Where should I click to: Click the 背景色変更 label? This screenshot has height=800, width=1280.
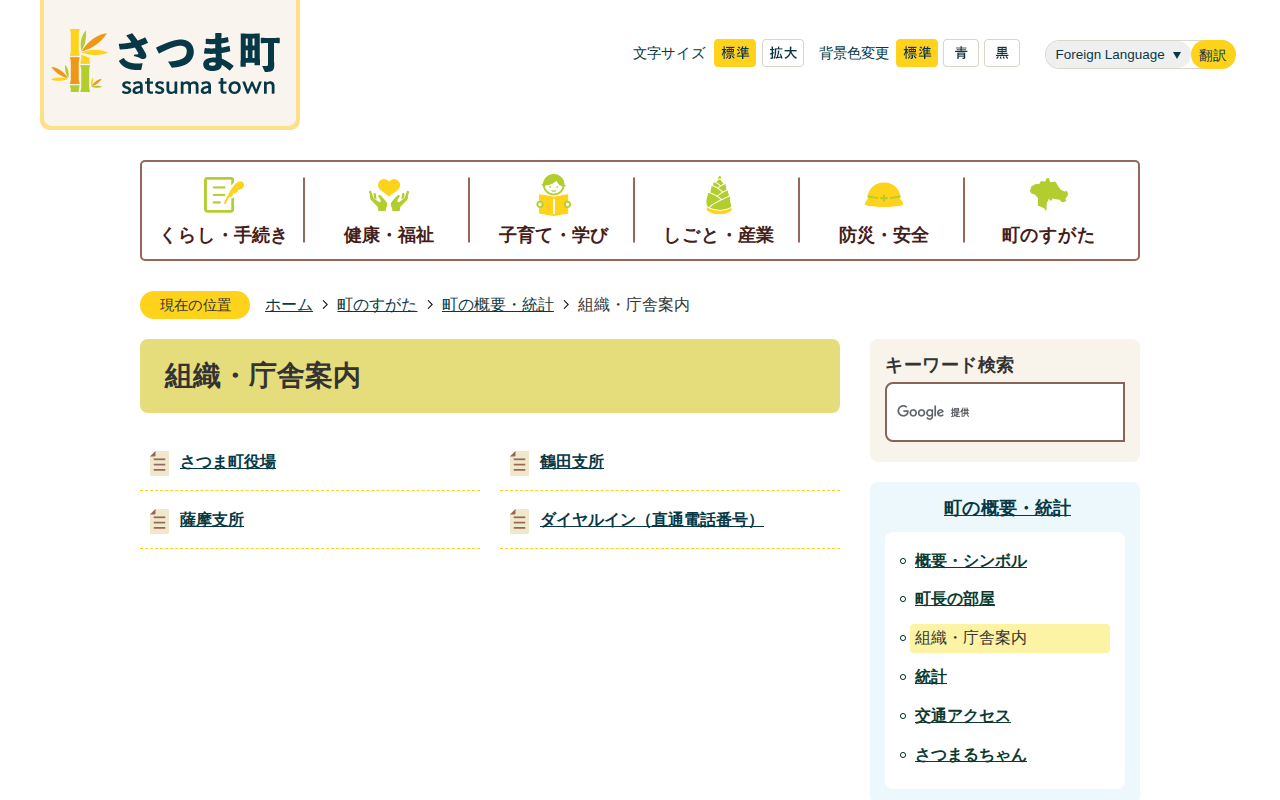(854, 53)
